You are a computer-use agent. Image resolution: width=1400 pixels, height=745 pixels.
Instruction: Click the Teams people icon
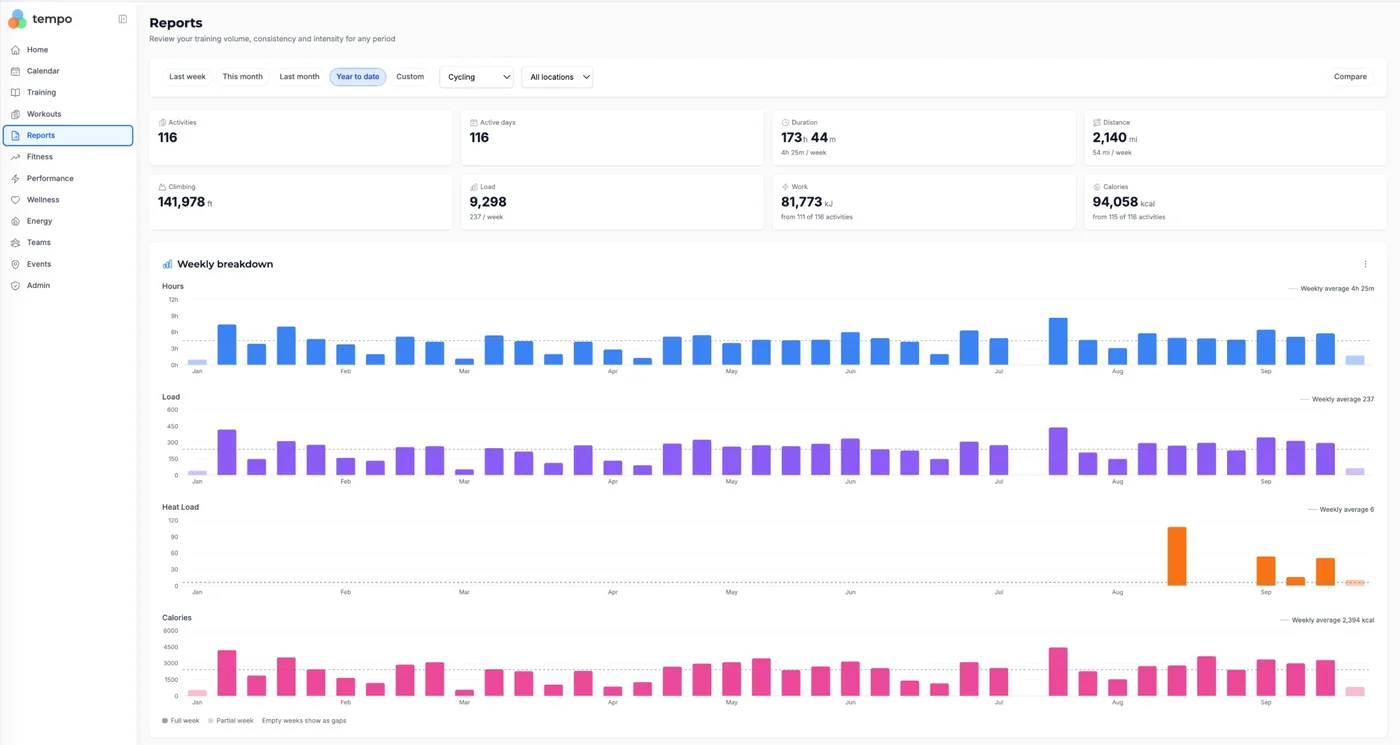click(15, 243)
